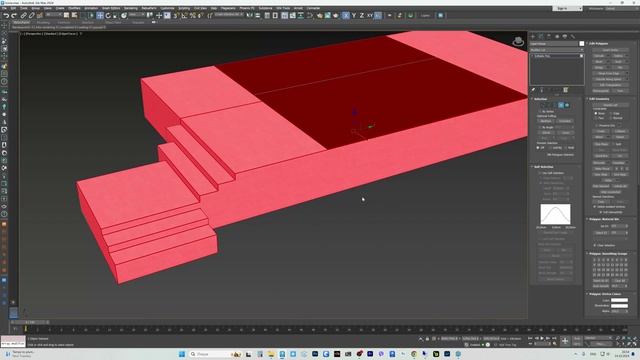
Task: Open the Create command panel tab
Action: pyautogui.click(x=533, y=36)
